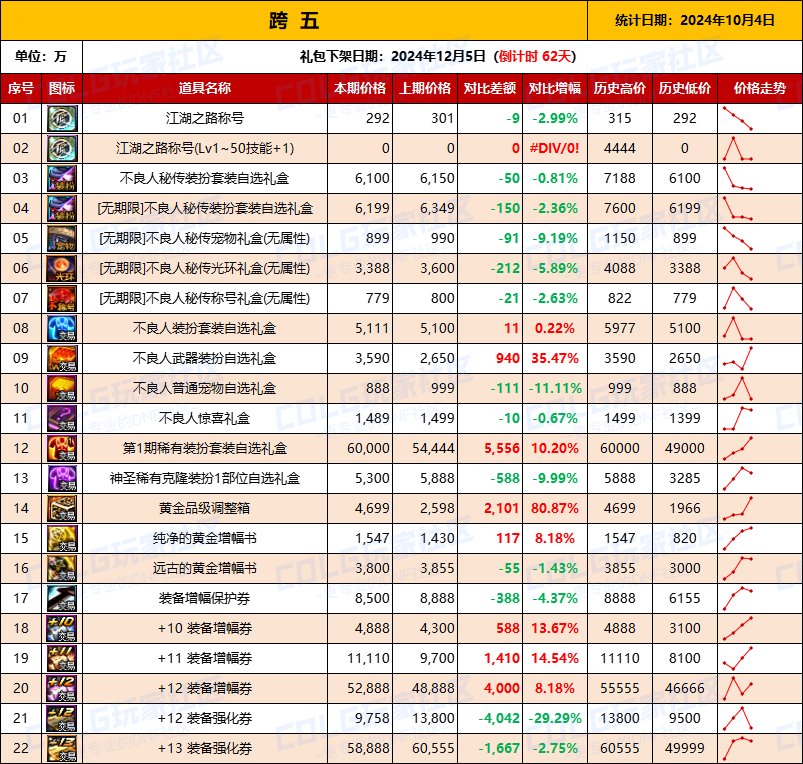The height and width of the screenshot is (764, 803).
Task: Click the -4,042 difference cell
Action: click(490, 718)
